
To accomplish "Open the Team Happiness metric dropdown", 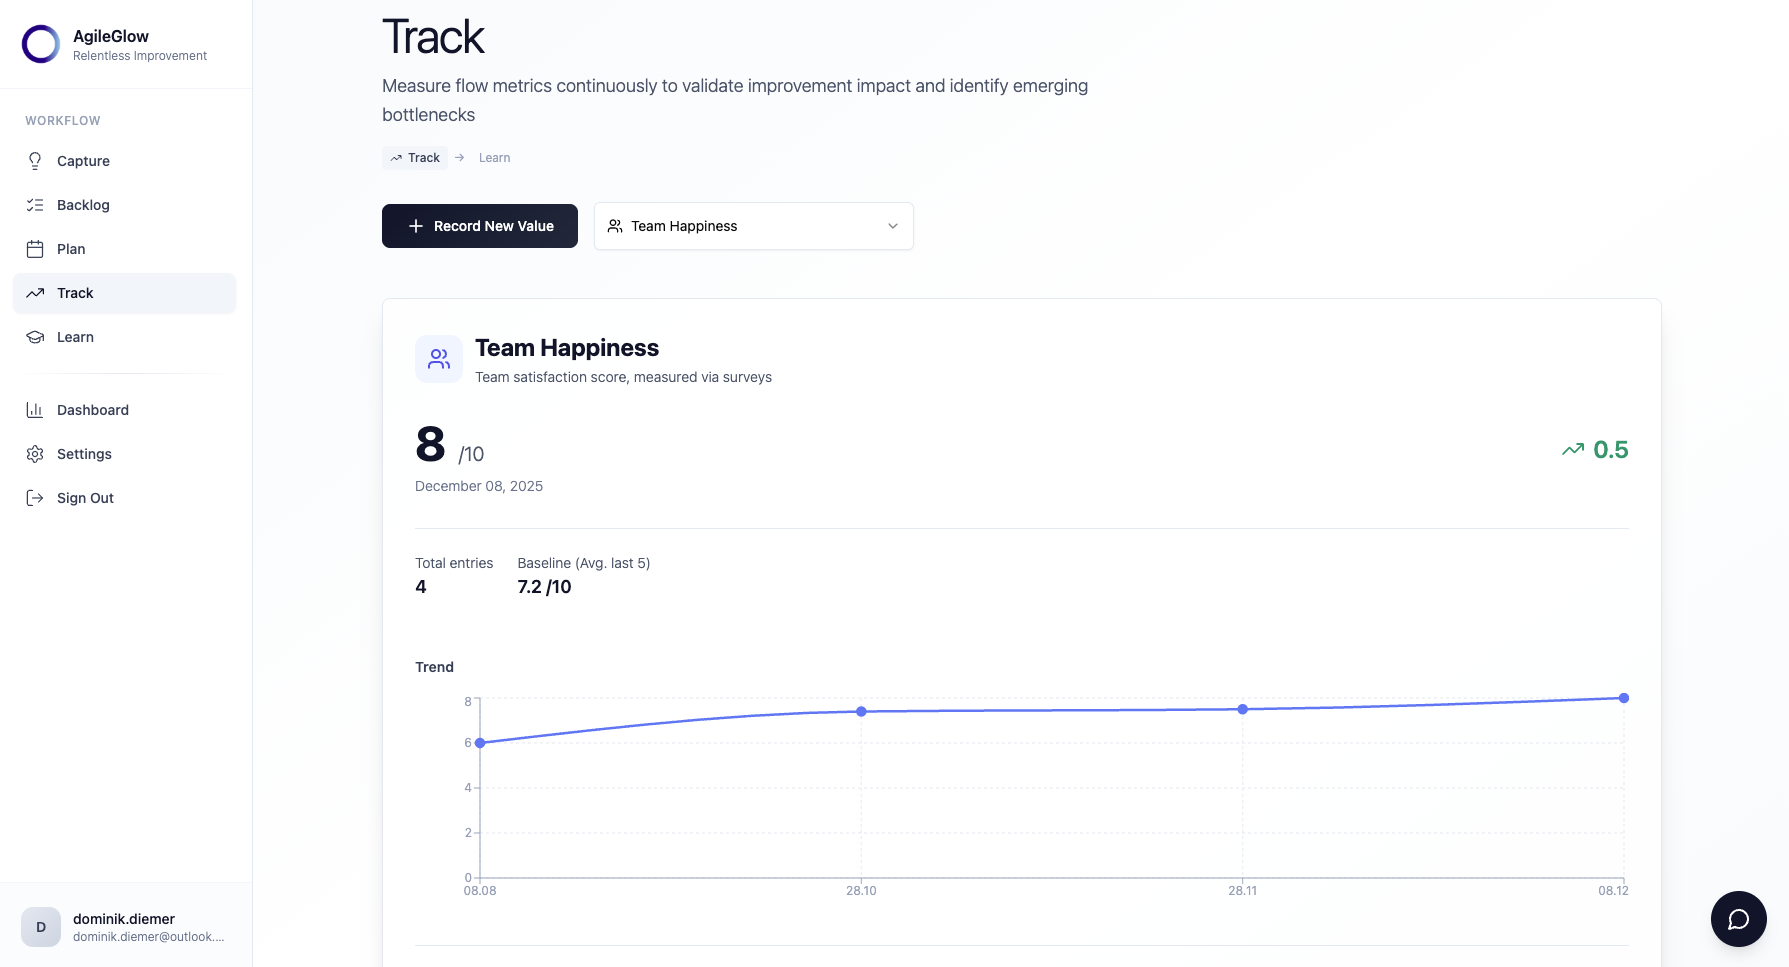I will pyautogui.click(x=753, y=226).
